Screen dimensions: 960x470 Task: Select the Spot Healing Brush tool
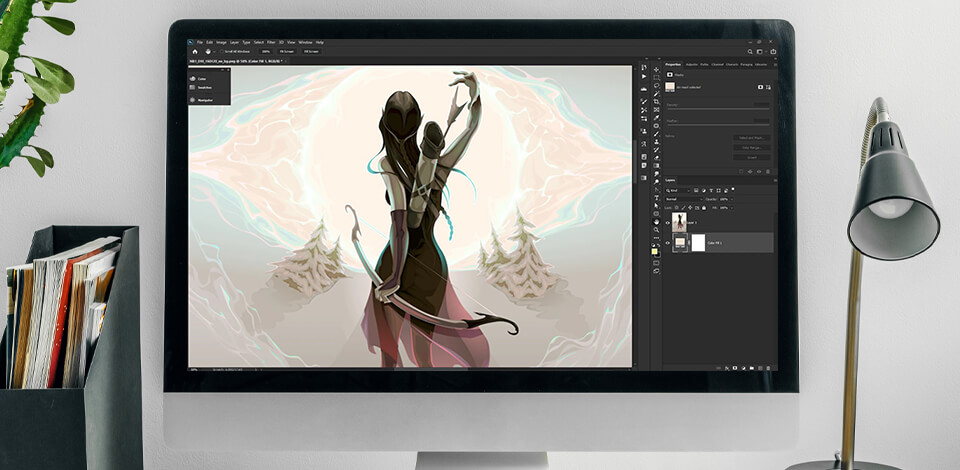point(656,126)
